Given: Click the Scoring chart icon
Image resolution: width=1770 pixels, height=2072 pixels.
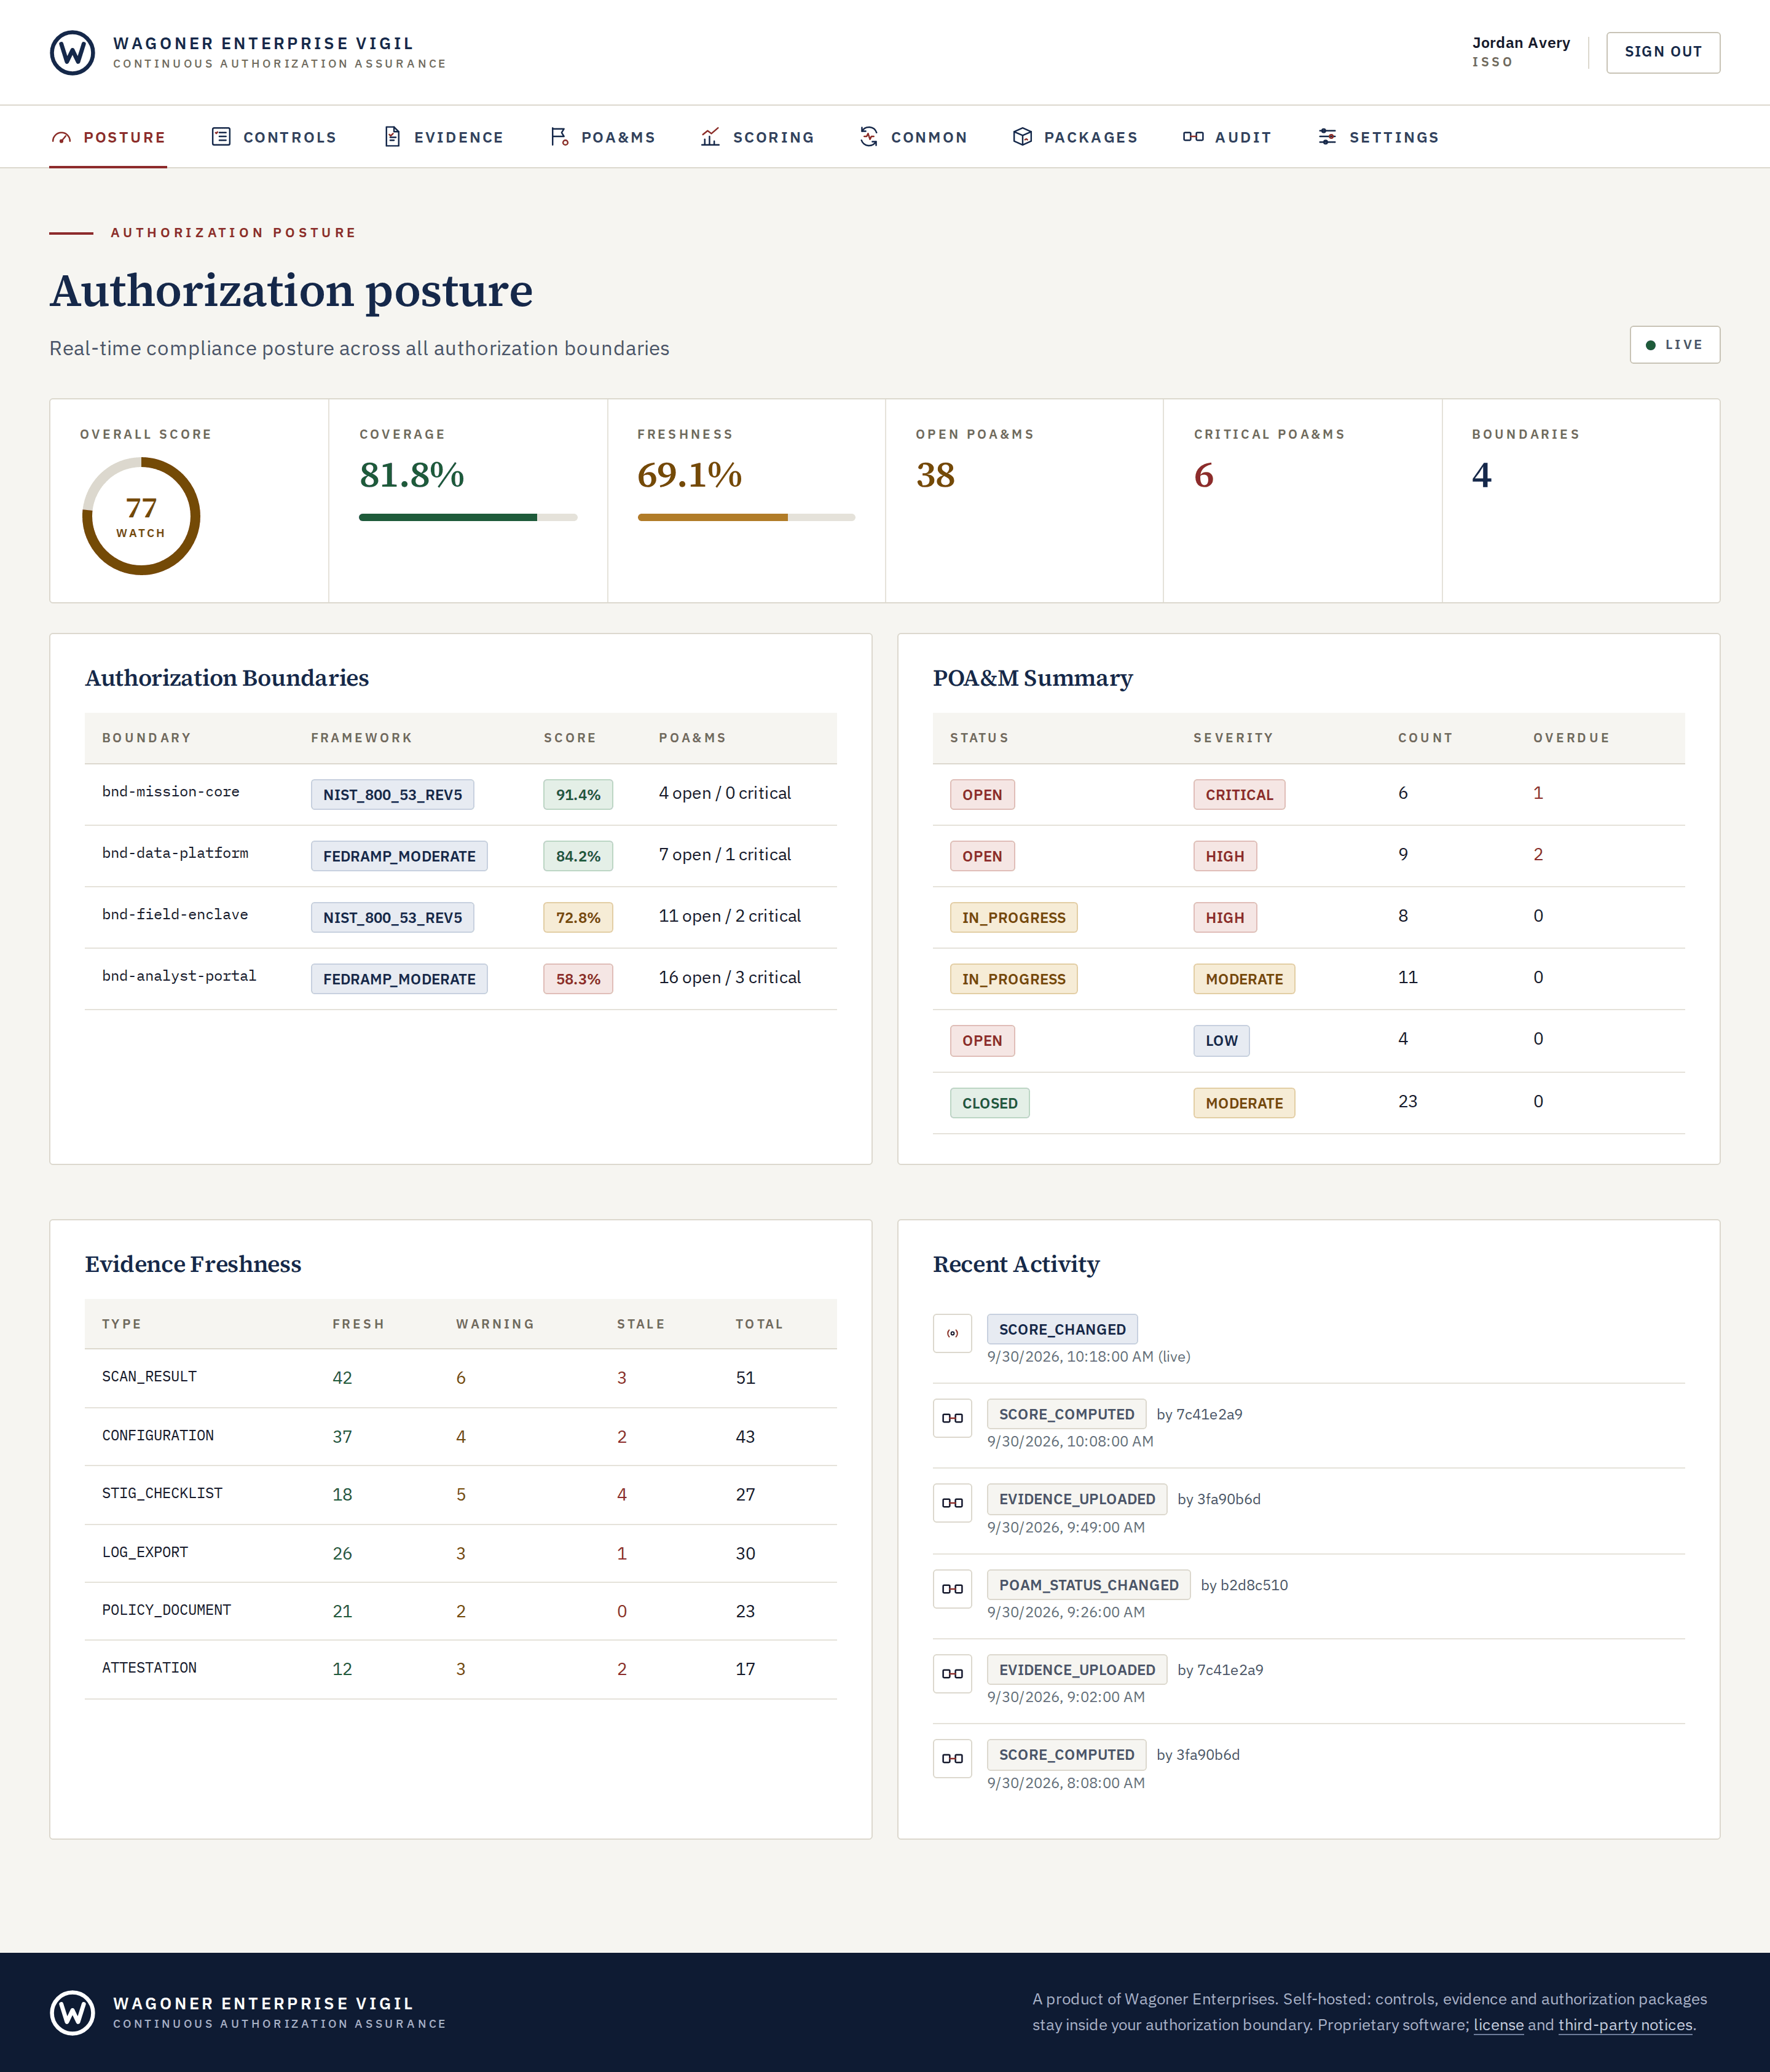Looking at the screenshot, I should click(x=710, y=137).
